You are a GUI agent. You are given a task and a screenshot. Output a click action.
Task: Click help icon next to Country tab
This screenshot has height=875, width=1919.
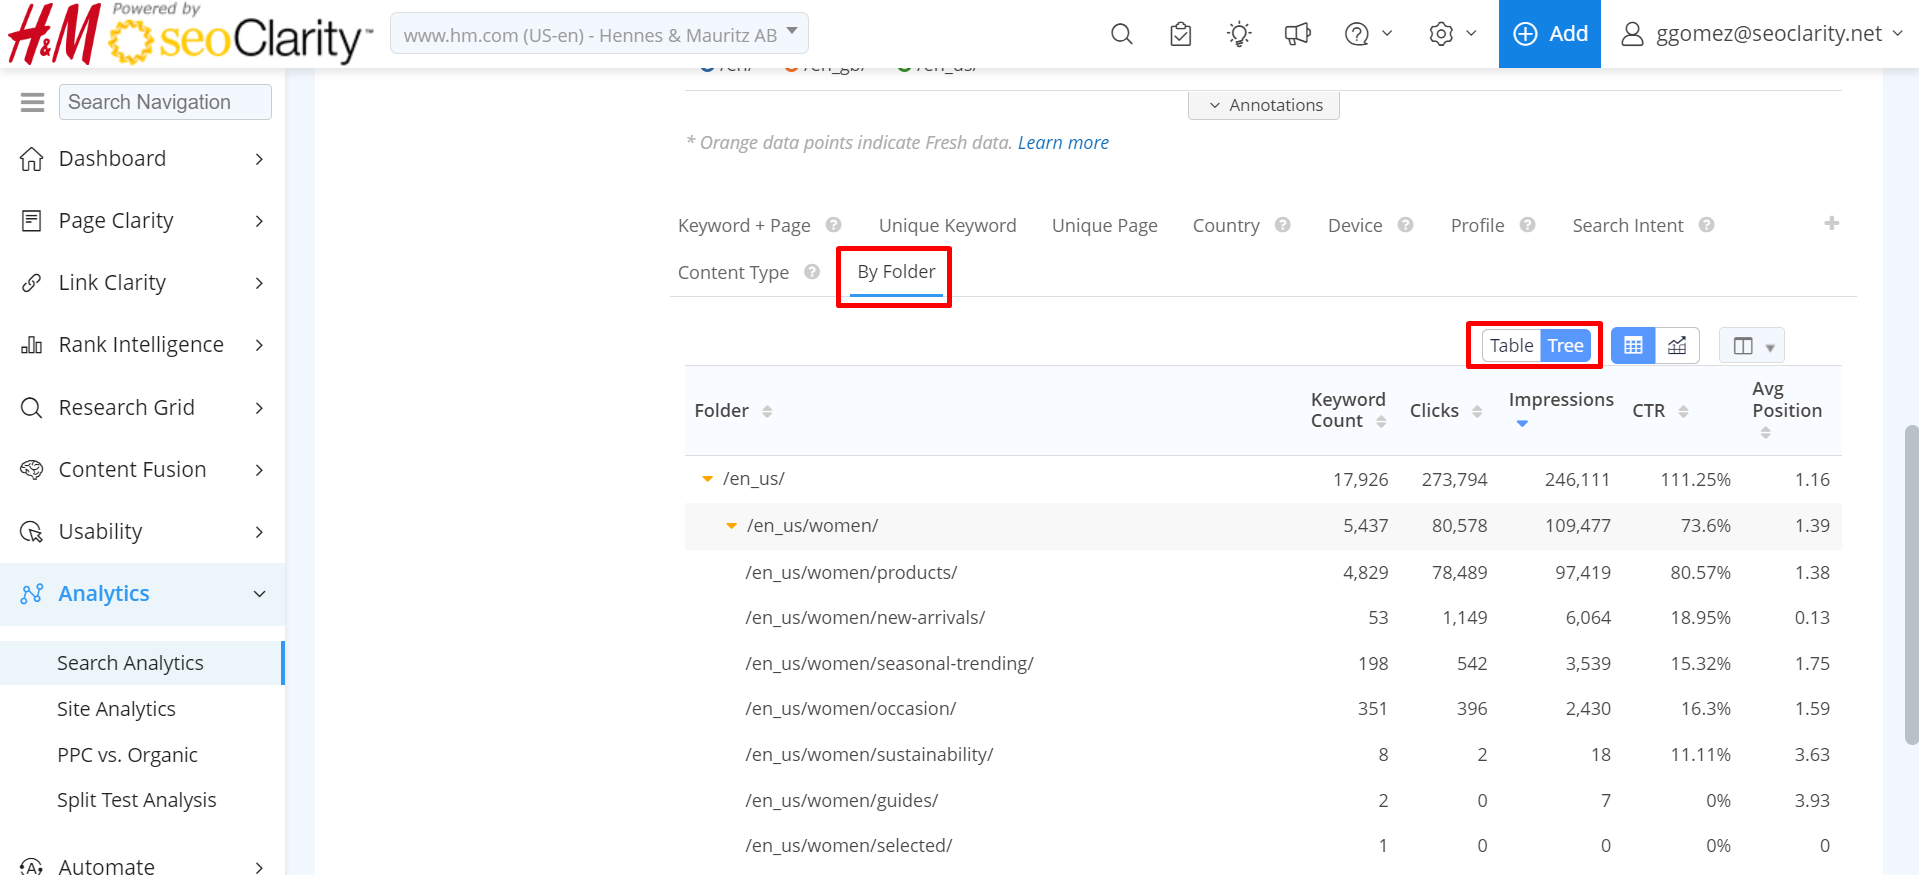click(1283, 225)
